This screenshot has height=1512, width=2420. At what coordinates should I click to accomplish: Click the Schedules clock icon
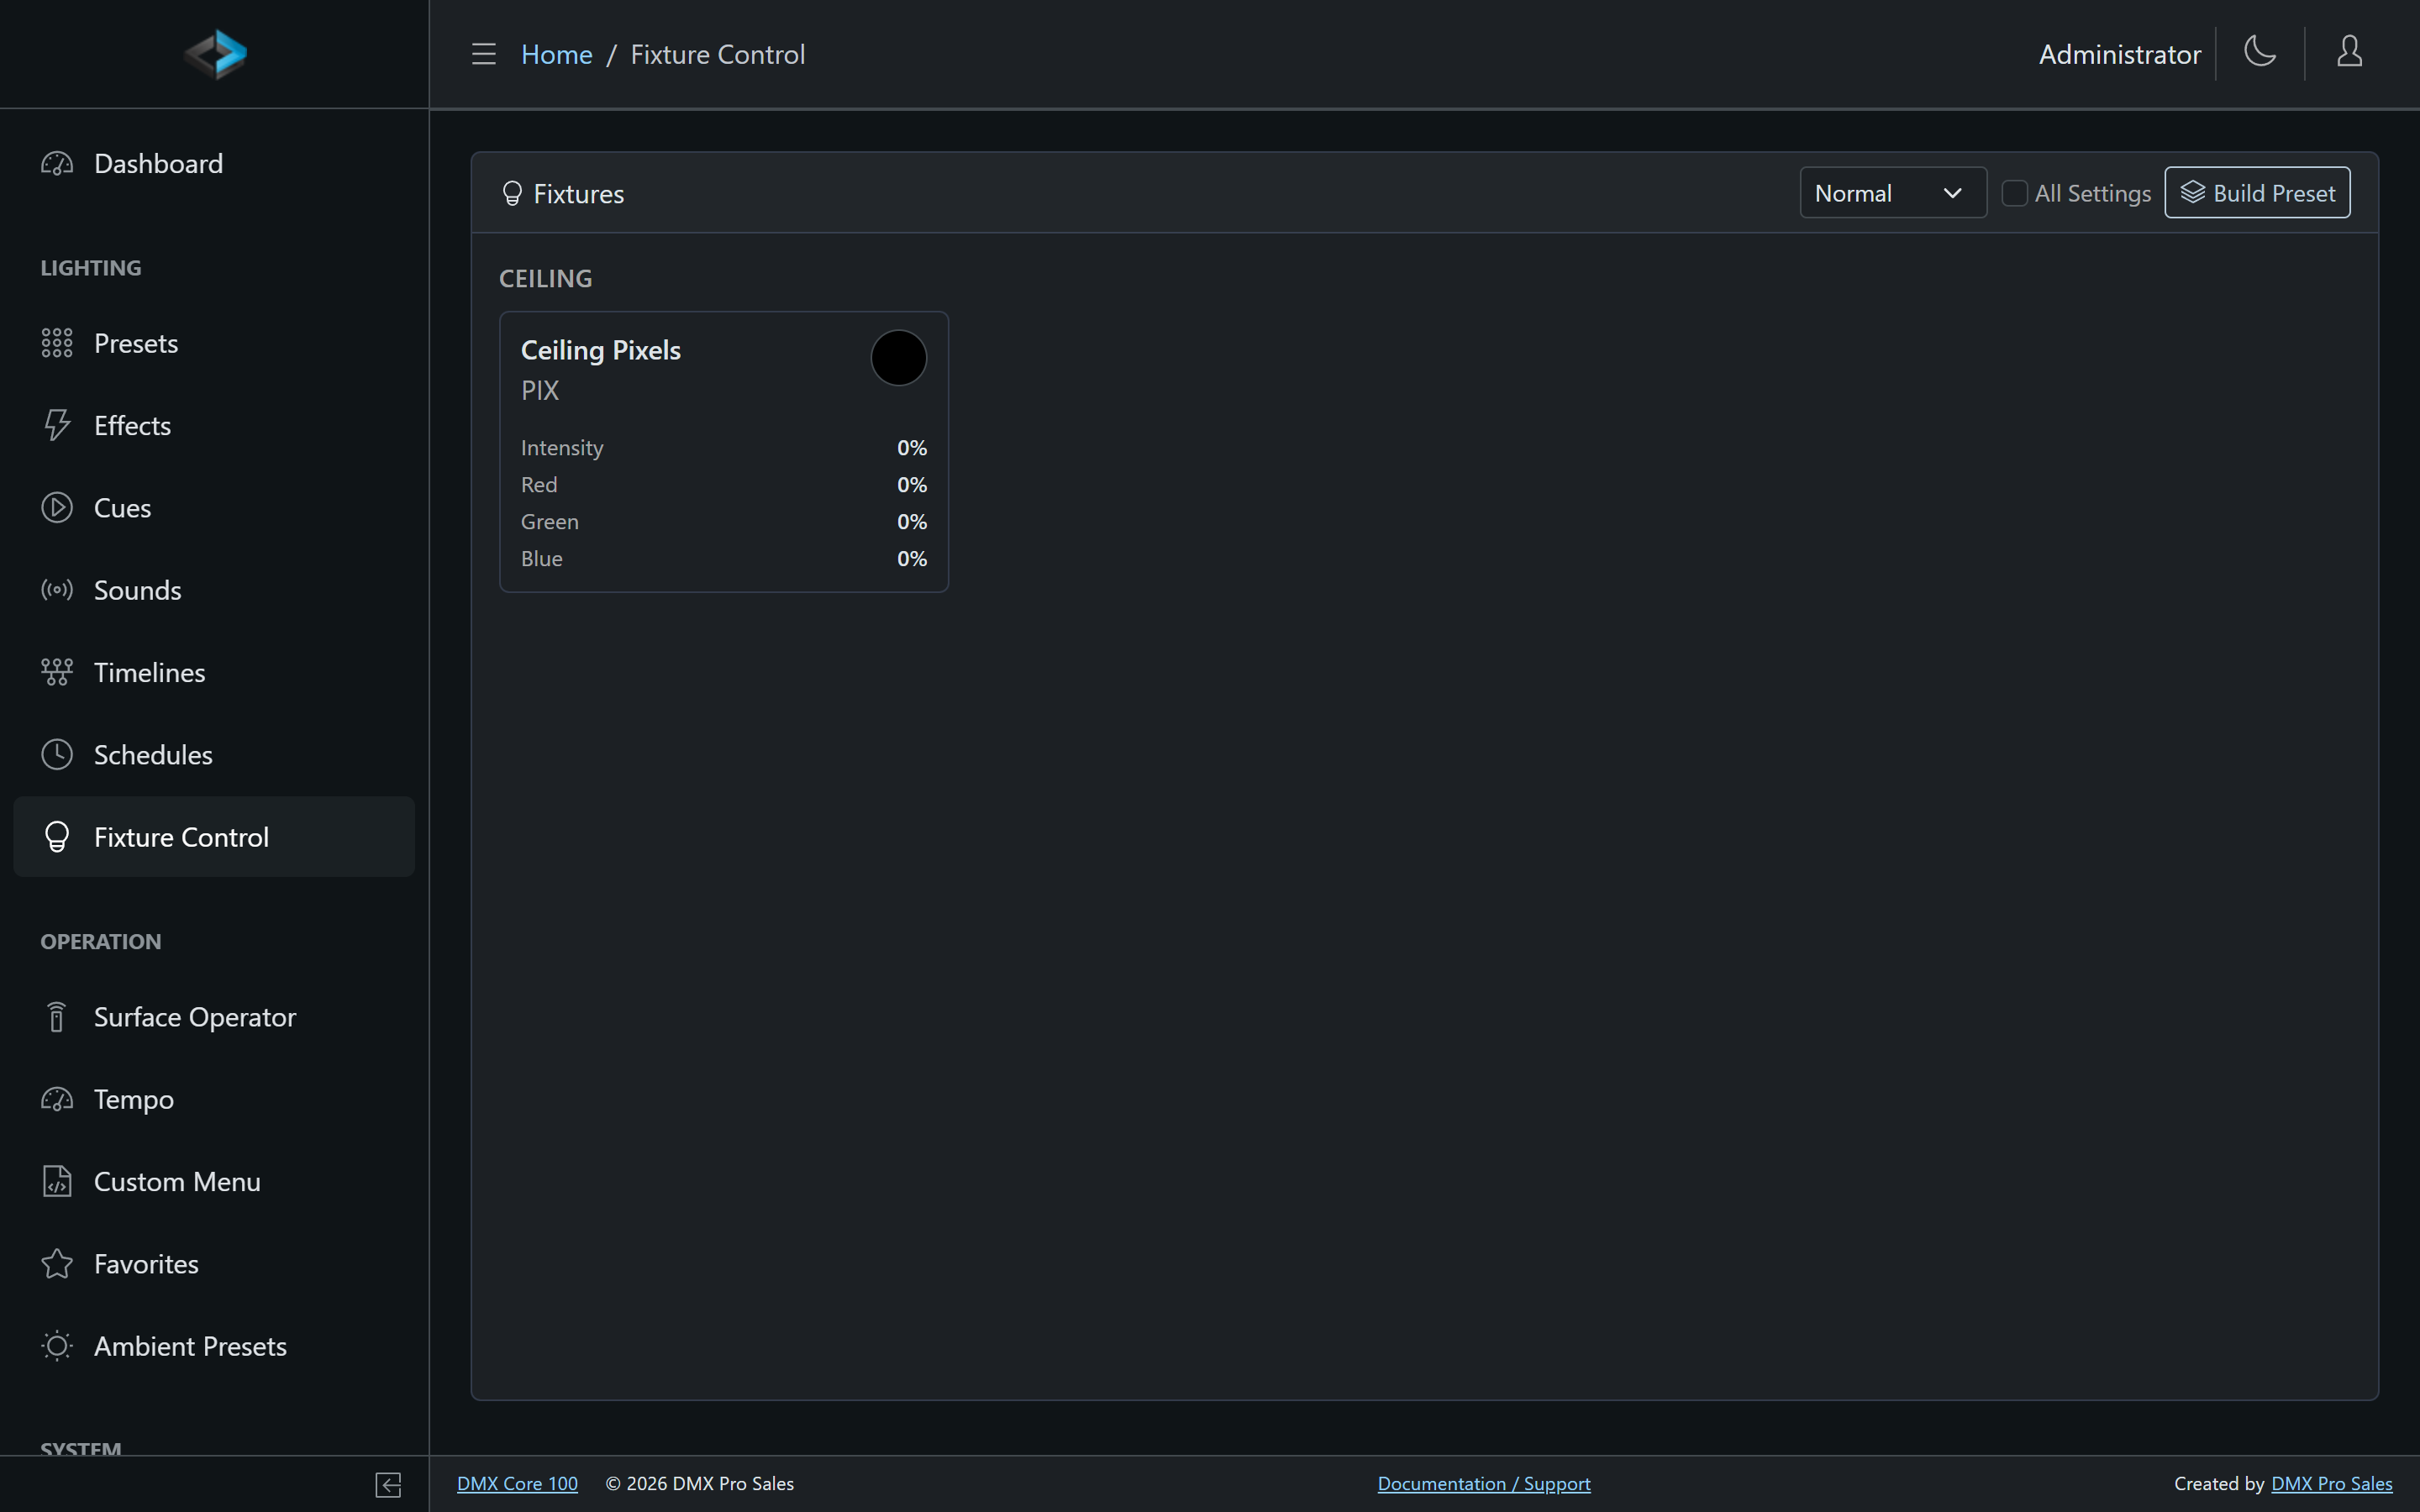pos(57,755)
